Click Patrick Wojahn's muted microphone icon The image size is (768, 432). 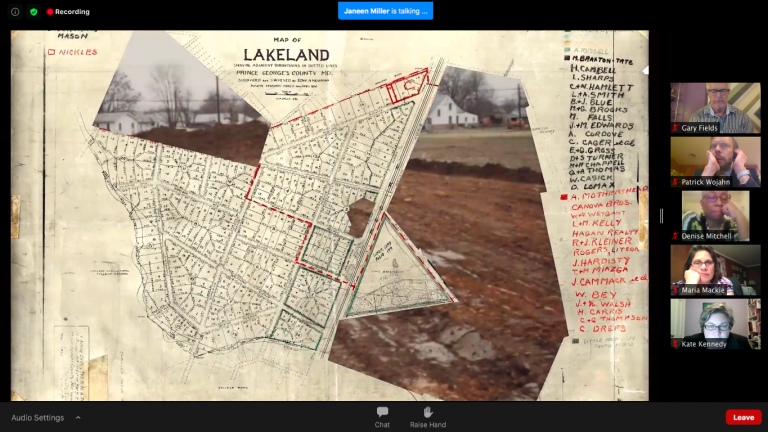pos(676,182)
